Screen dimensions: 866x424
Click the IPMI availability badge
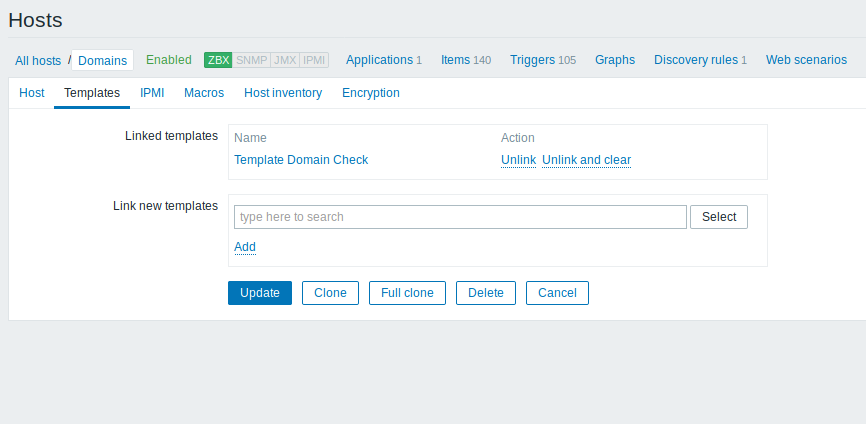[314, 60]
